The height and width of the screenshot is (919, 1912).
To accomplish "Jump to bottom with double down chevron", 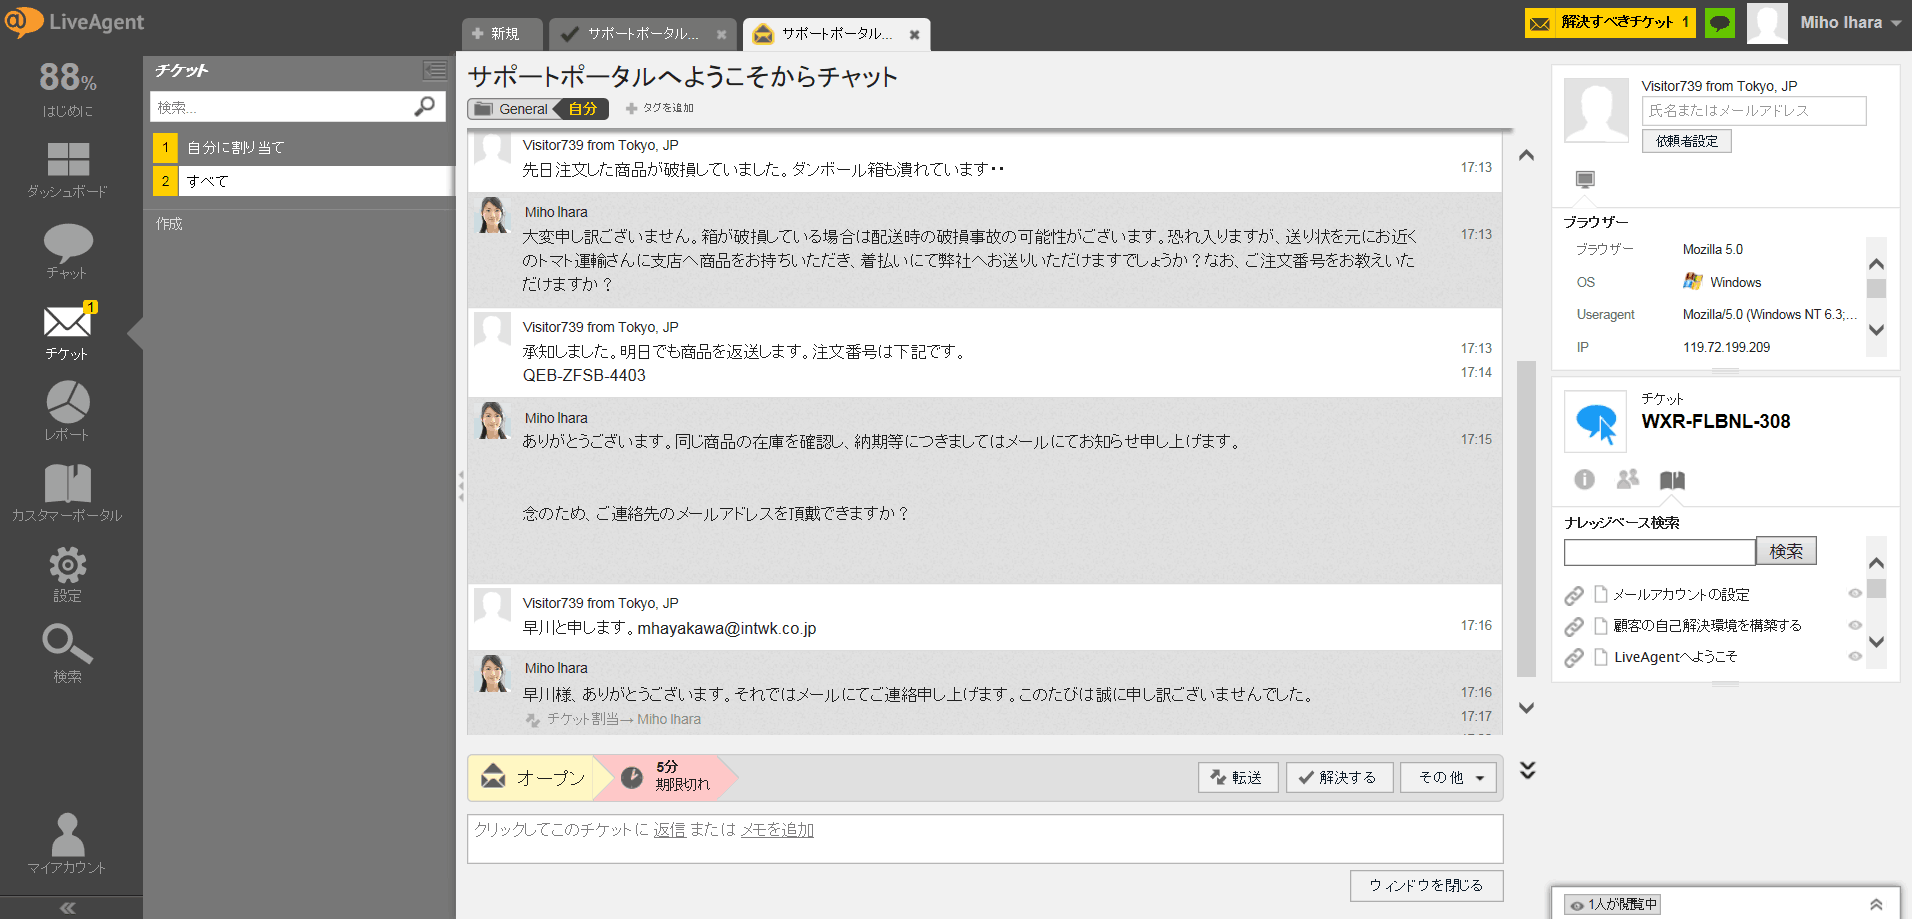I will click(x=1527, y=770).
